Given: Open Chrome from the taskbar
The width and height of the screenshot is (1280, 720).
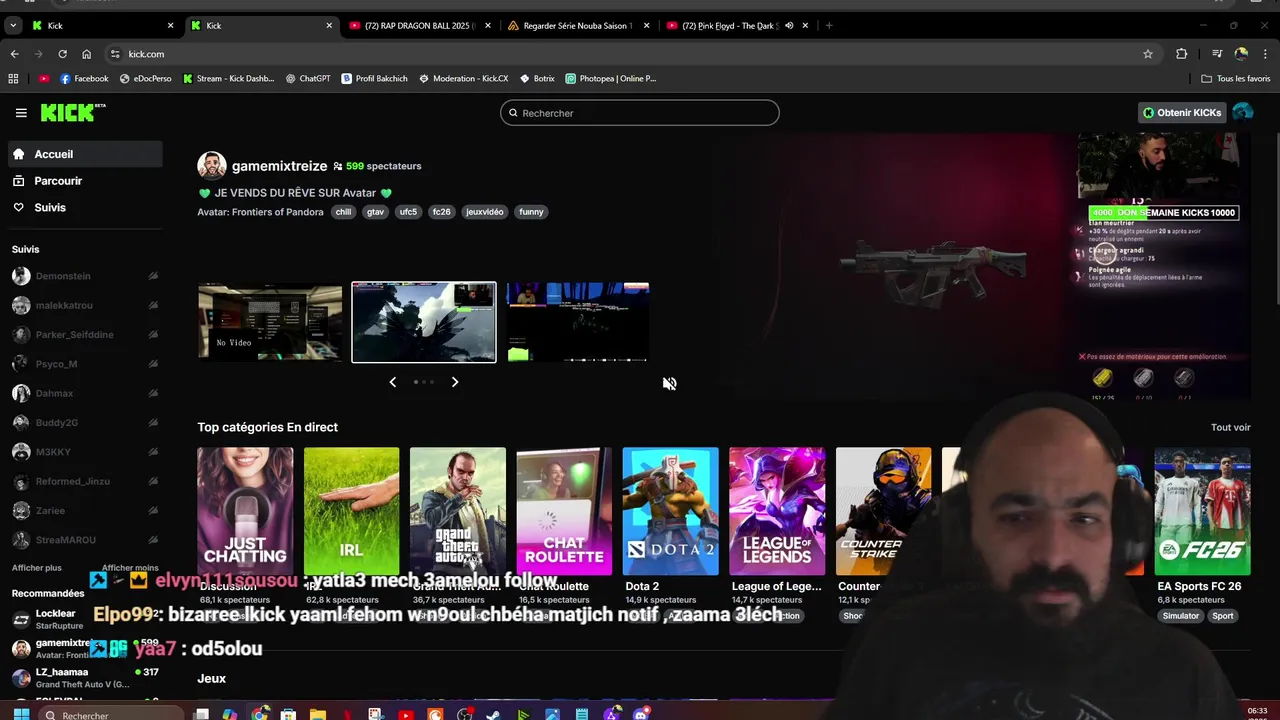Looking at the screenshot, I should pyautogui.click(x=259, y=715).
